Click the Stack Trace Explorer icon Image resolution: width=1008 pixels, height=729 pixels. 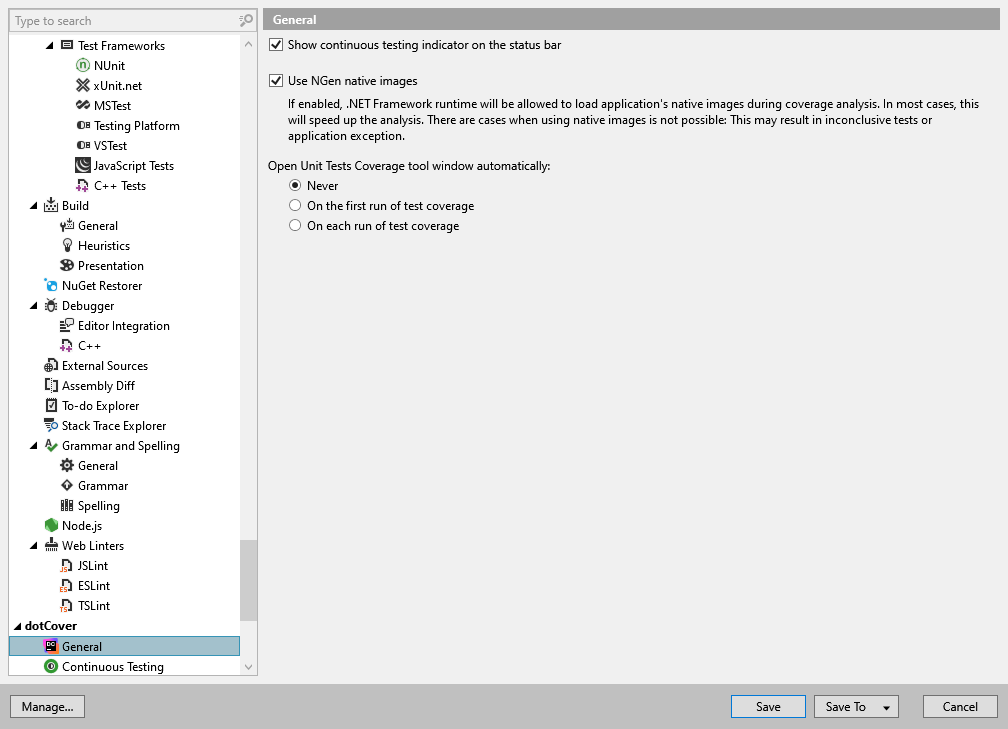pos(51,426)
